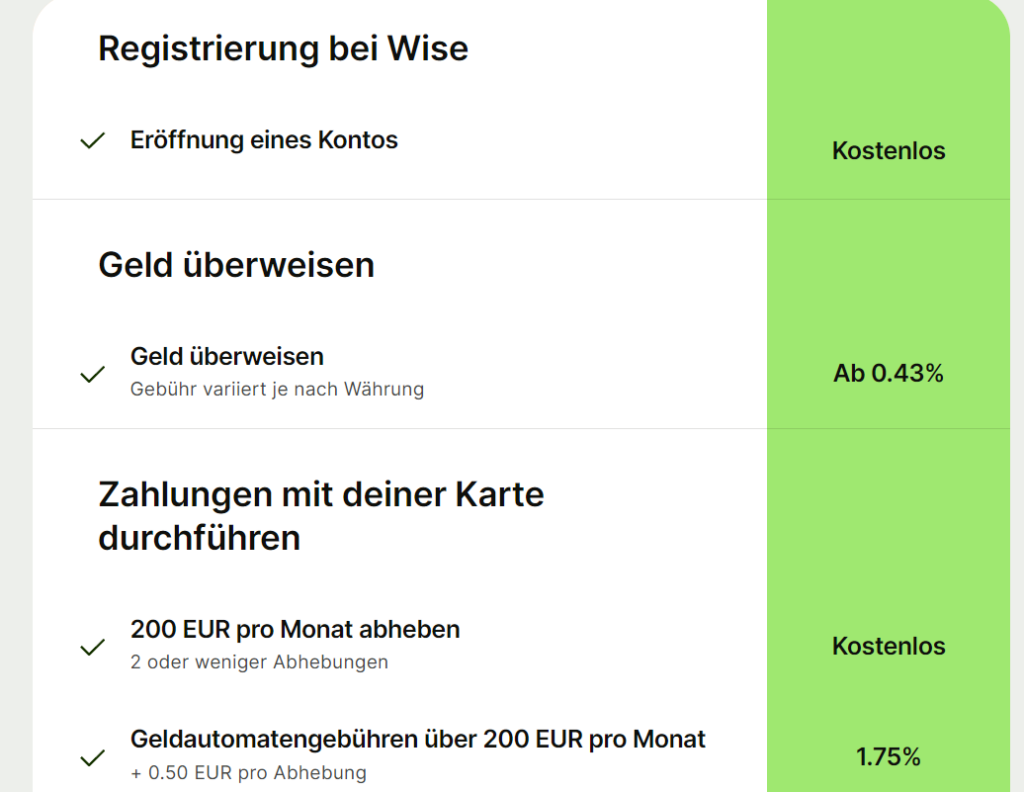Click the 2 oder weniger Abhebungen subtext

(259, 662)
